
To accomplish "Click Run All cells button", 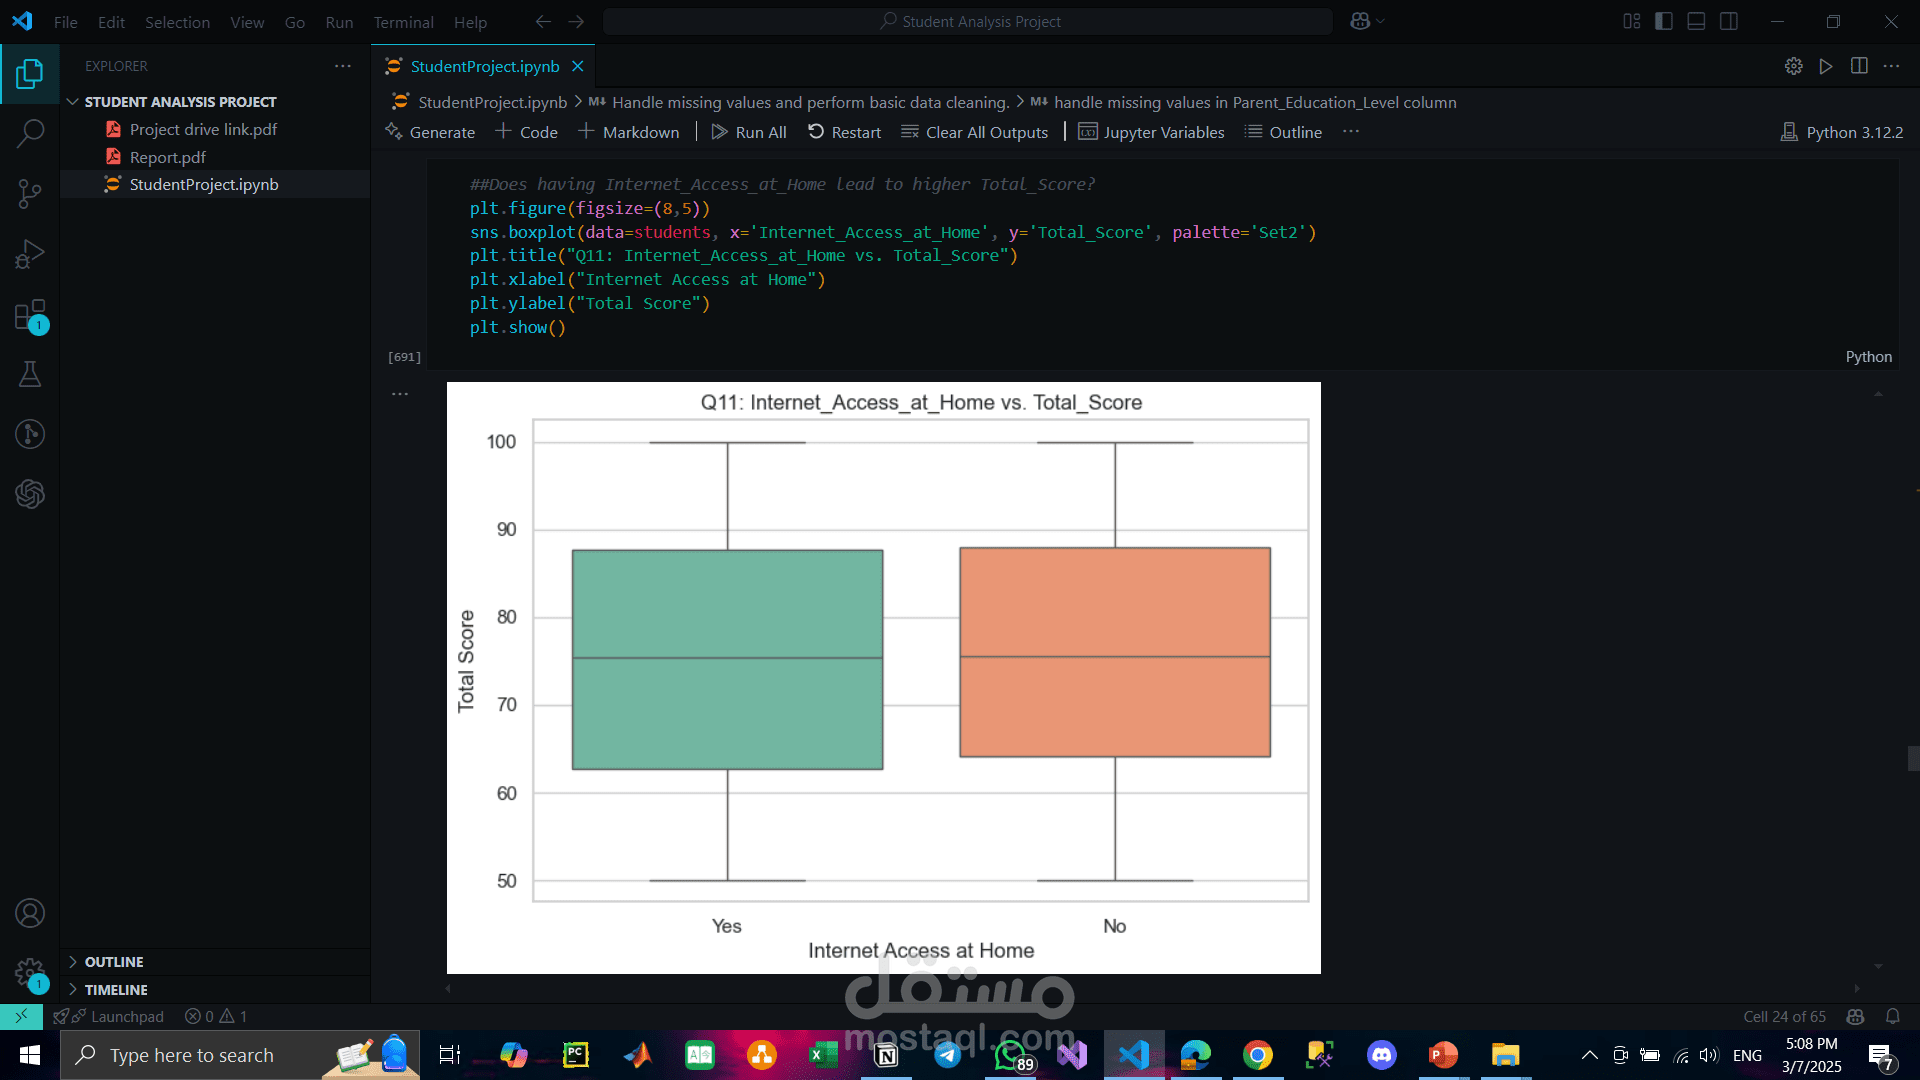I will tap(749, 132).
